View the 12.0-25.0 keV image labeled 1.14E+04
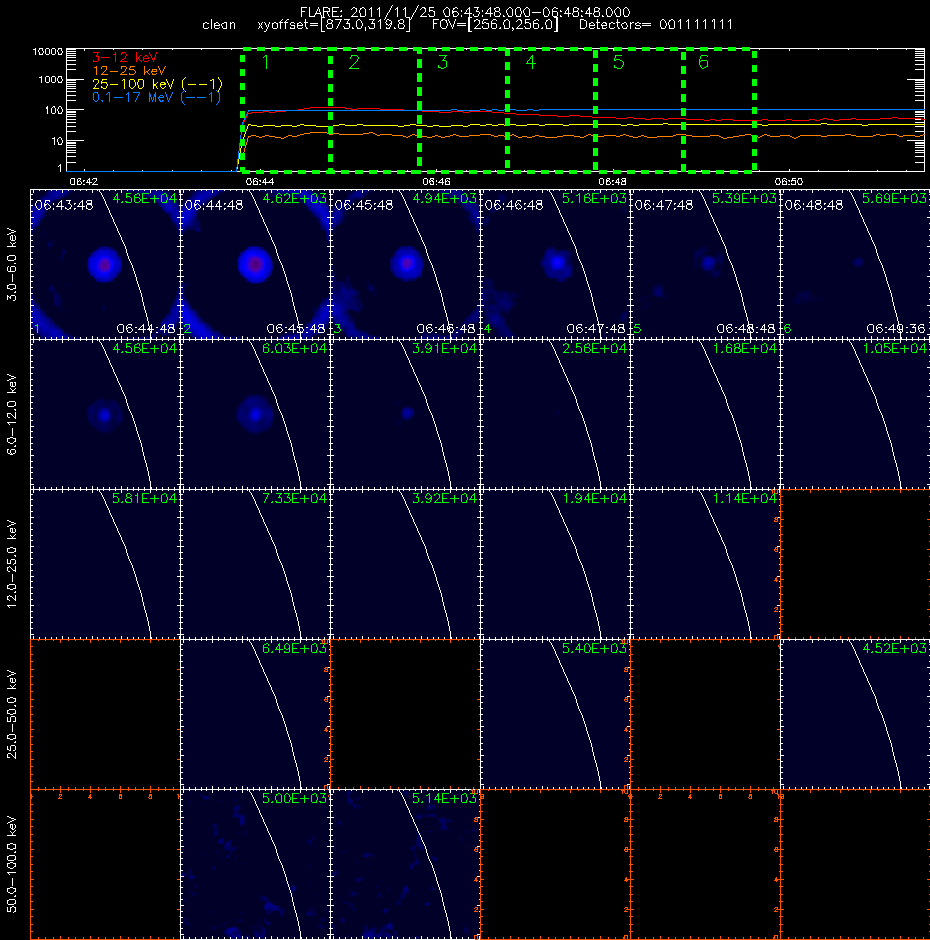 705,564
